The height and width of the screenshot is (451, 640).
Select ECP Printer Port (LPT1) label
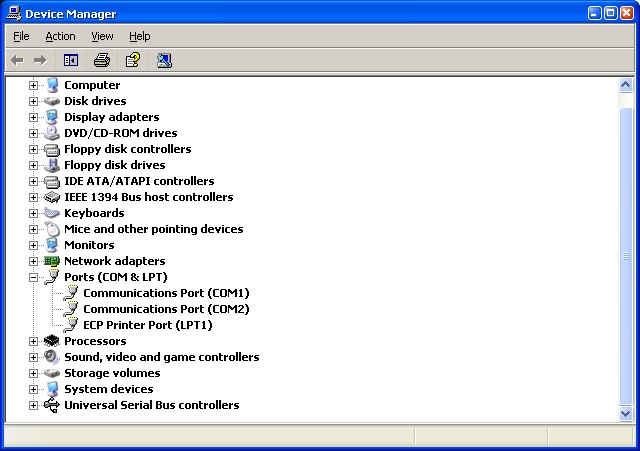pyautogui.click(x=148, y=325)
